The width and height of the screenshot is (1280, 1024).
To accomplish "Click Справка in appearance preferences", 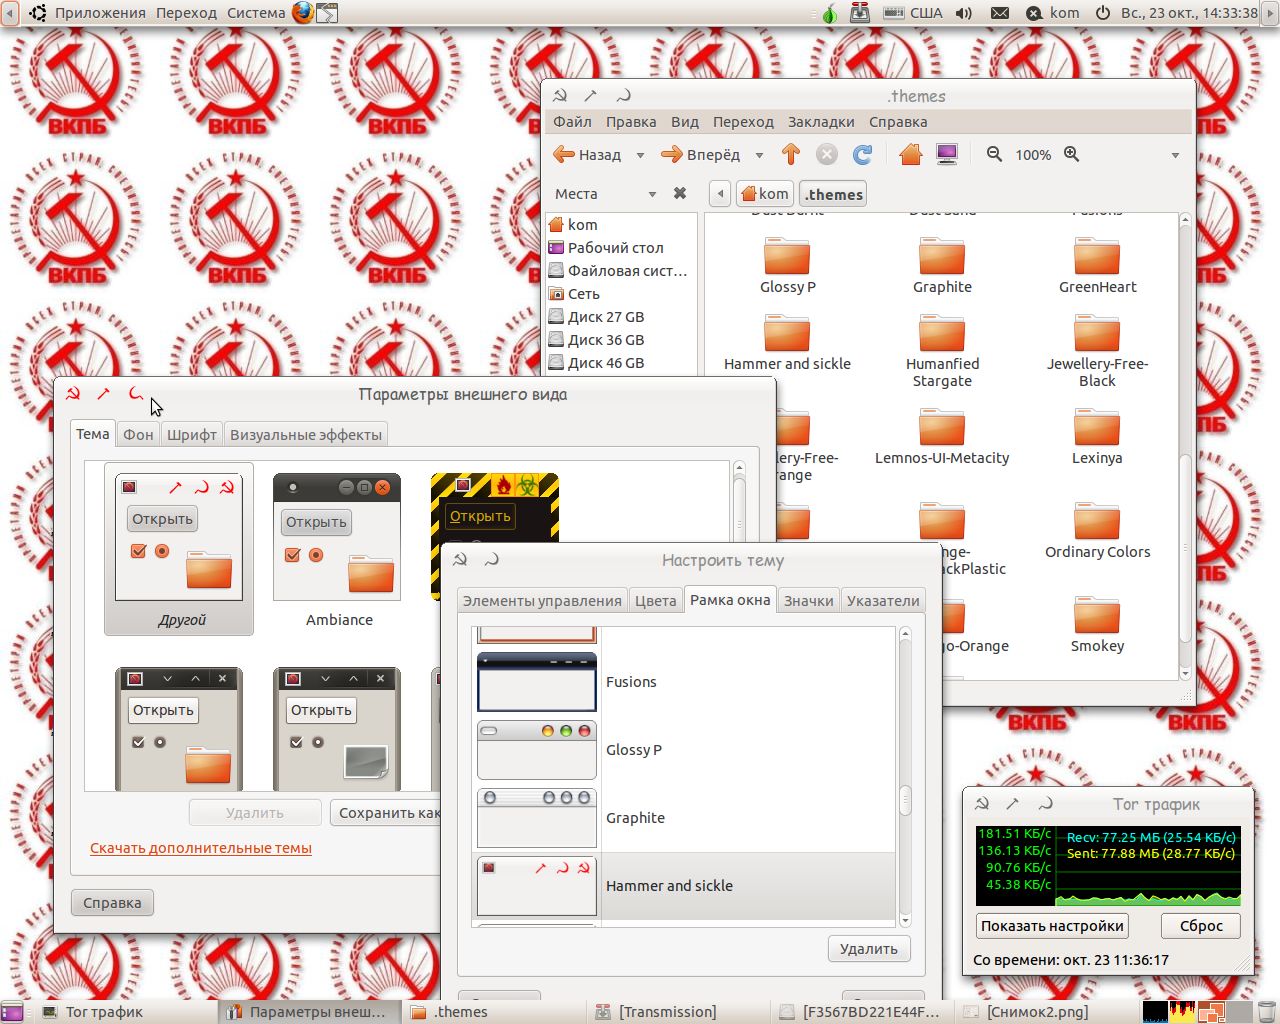I will point(112,902).
